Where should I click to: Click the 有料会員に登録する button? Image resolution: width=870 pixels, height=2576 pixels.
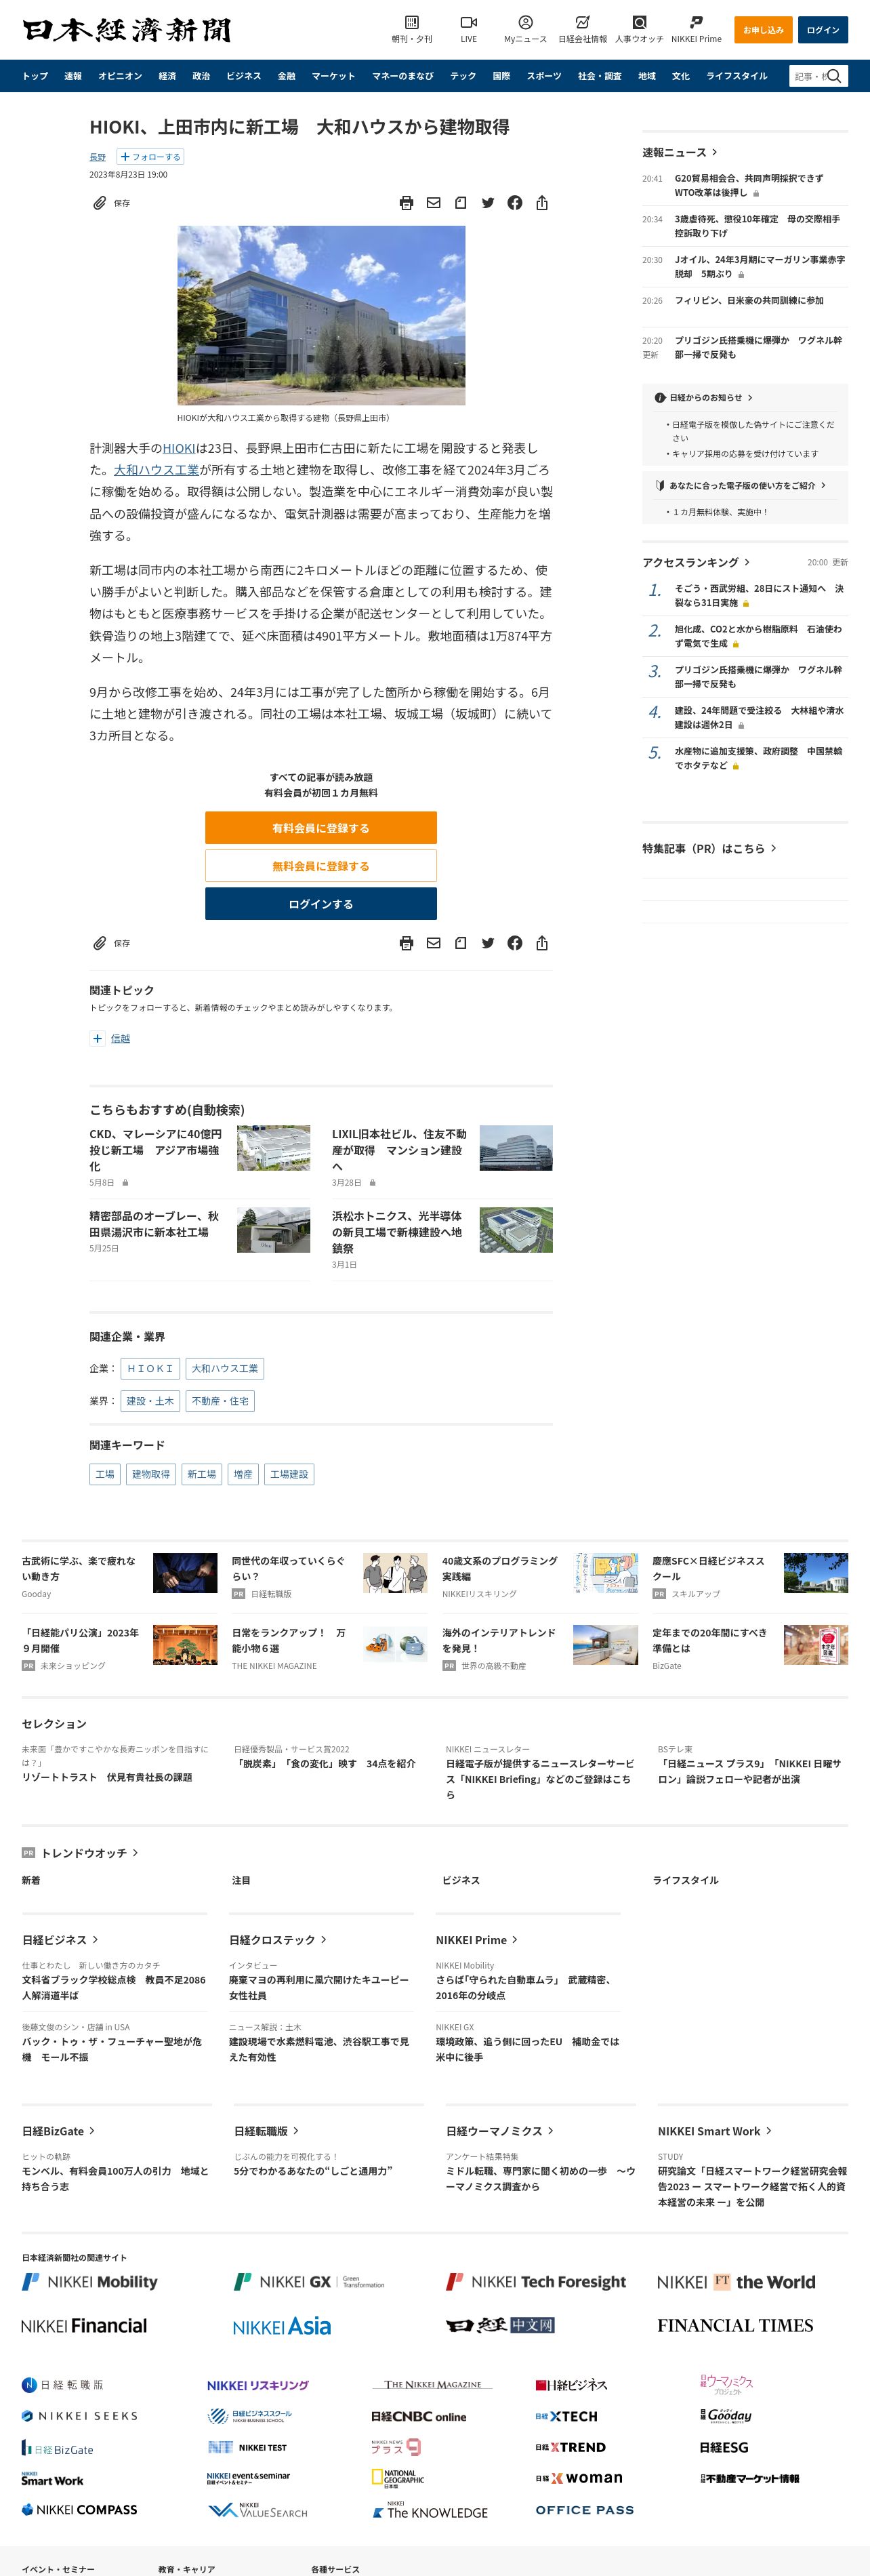point(321,828)
